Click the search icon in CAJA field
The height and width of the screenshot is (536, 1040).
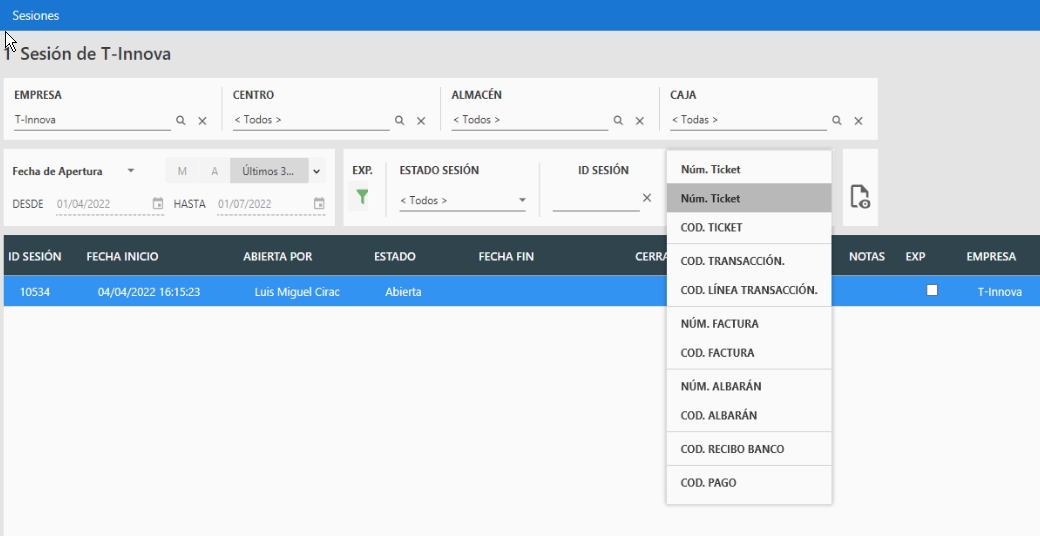click(x=837, y=121)
